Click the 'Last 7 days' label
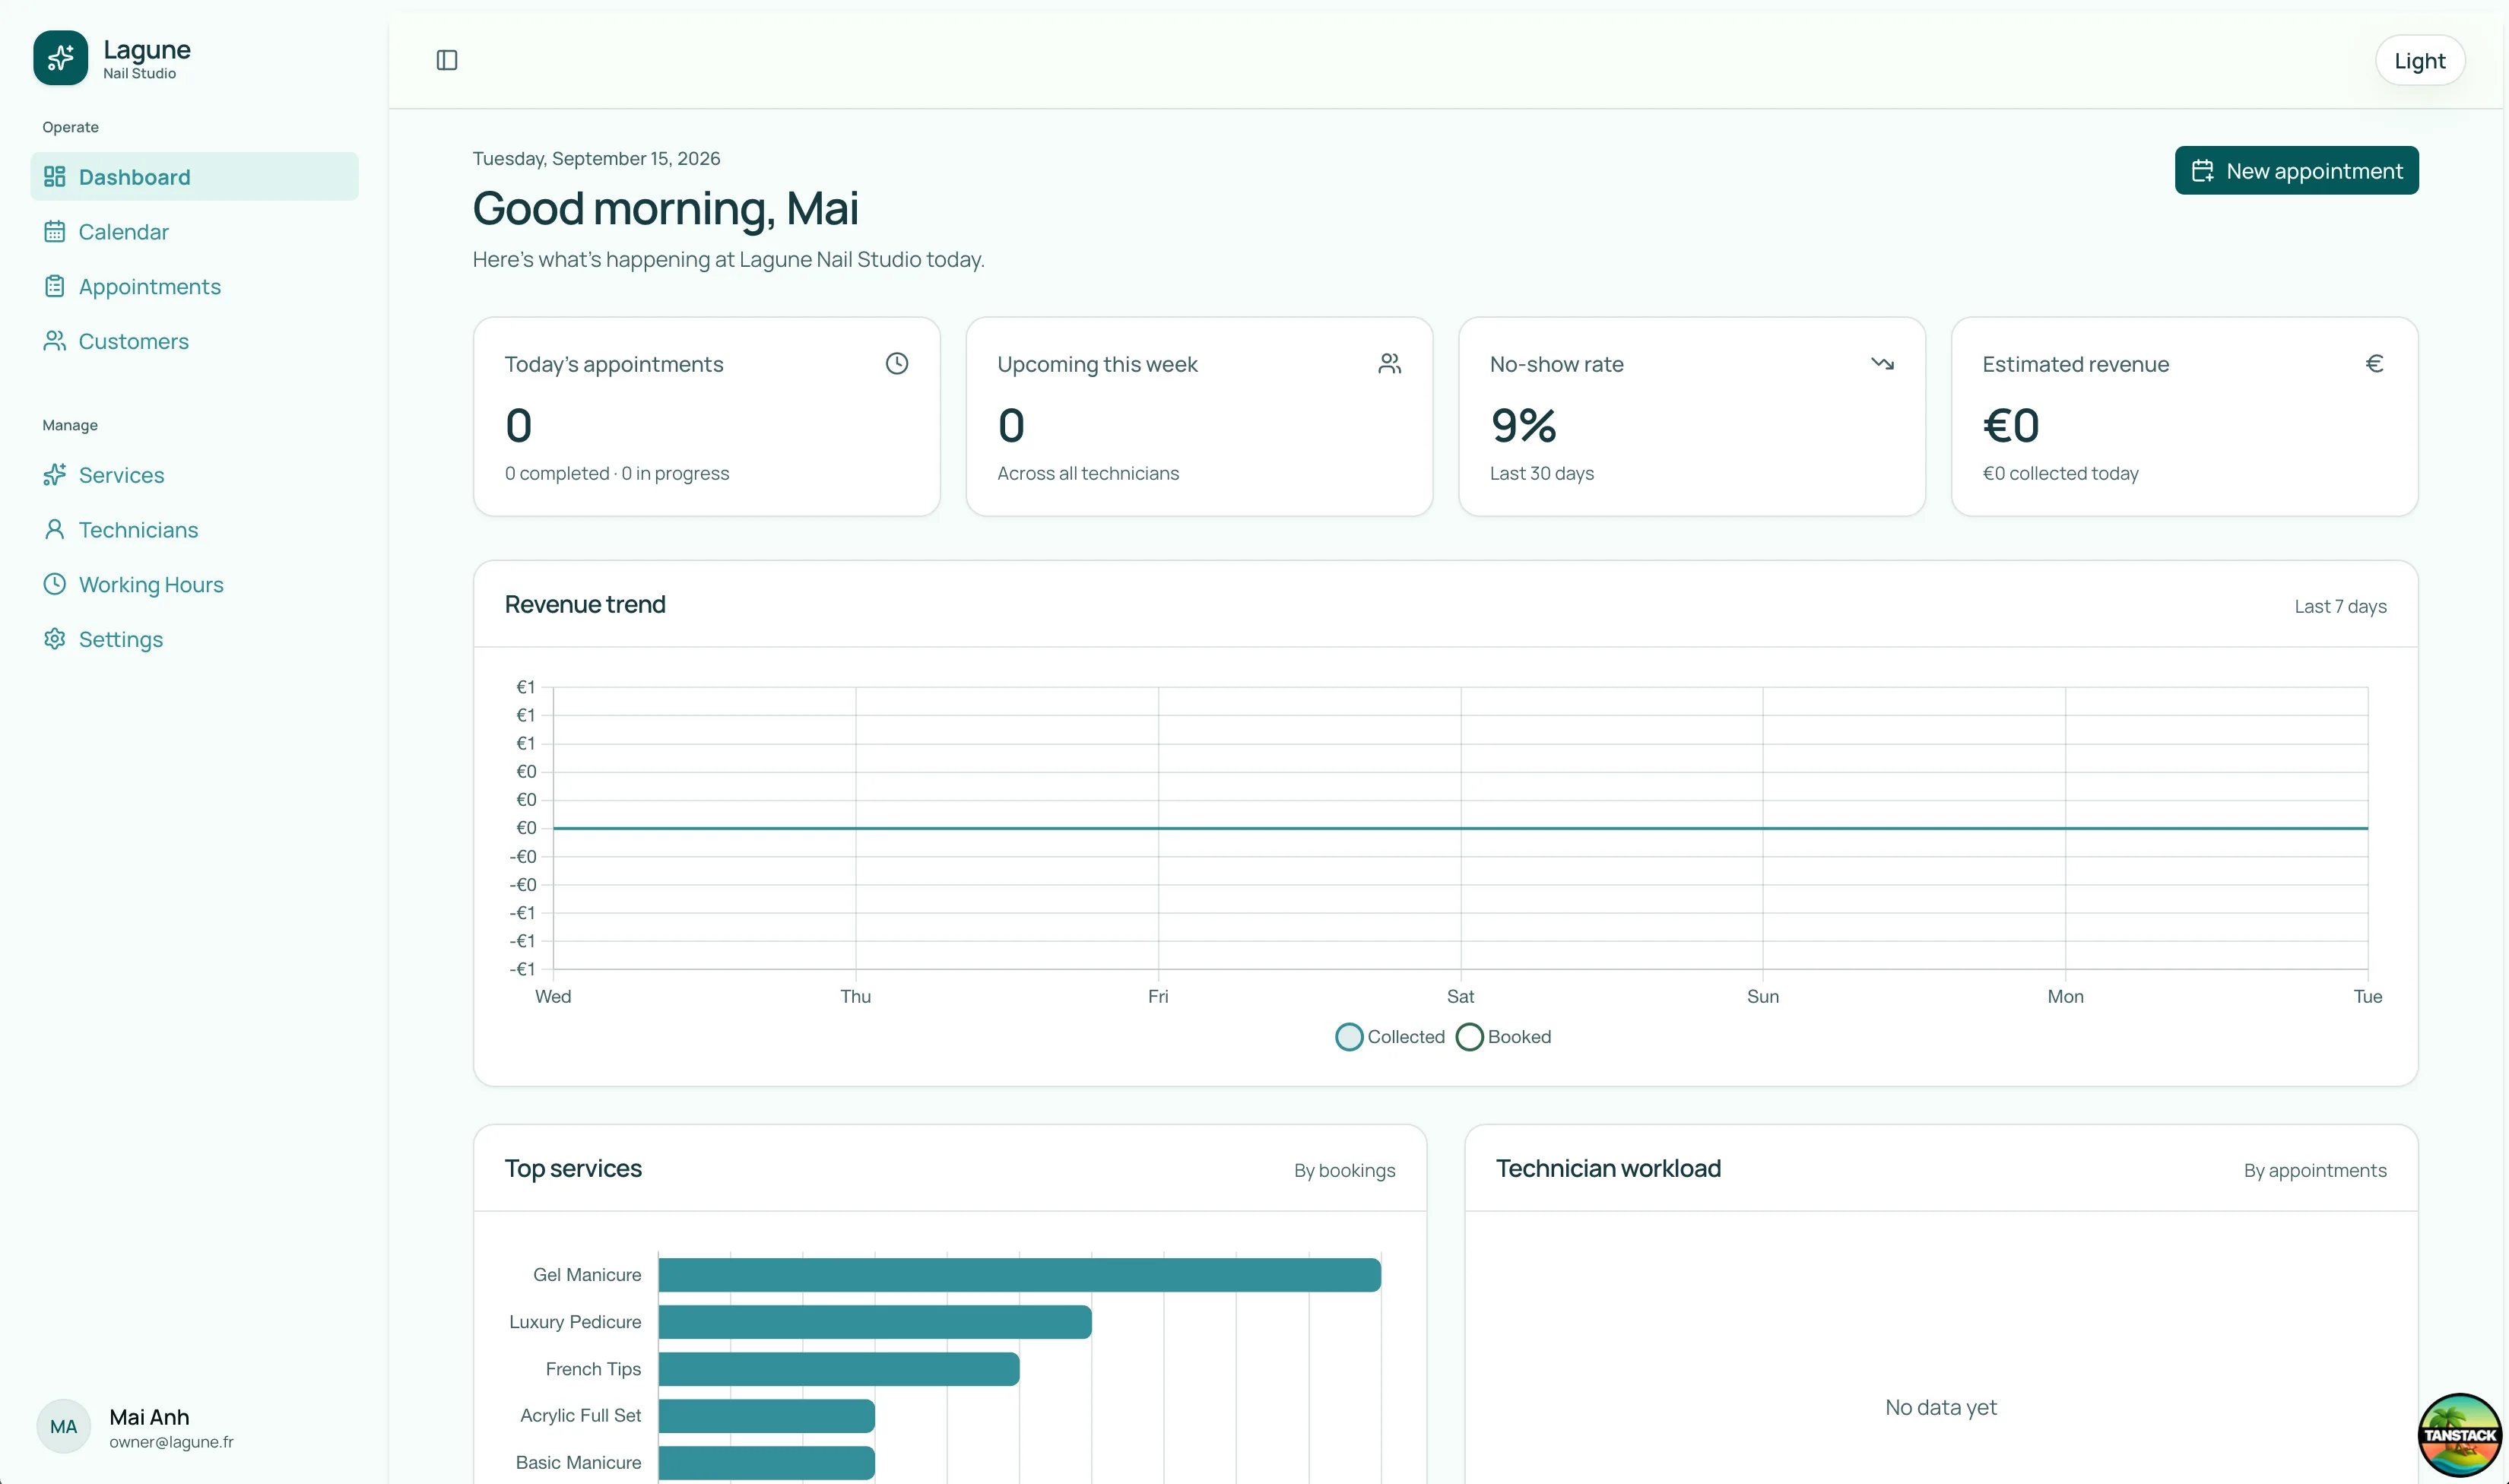 (2340, 606)
